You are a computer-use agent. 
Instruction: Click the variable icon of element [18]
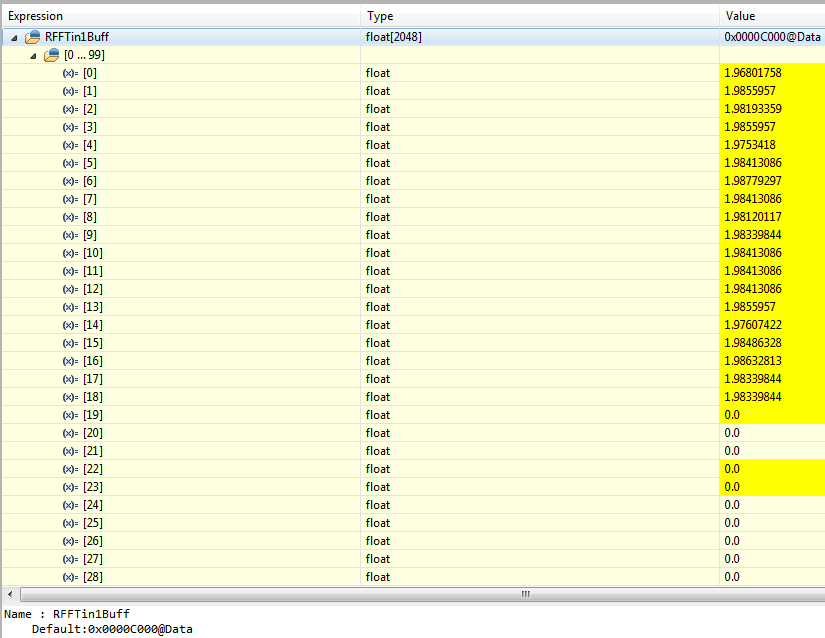point(71,397)
